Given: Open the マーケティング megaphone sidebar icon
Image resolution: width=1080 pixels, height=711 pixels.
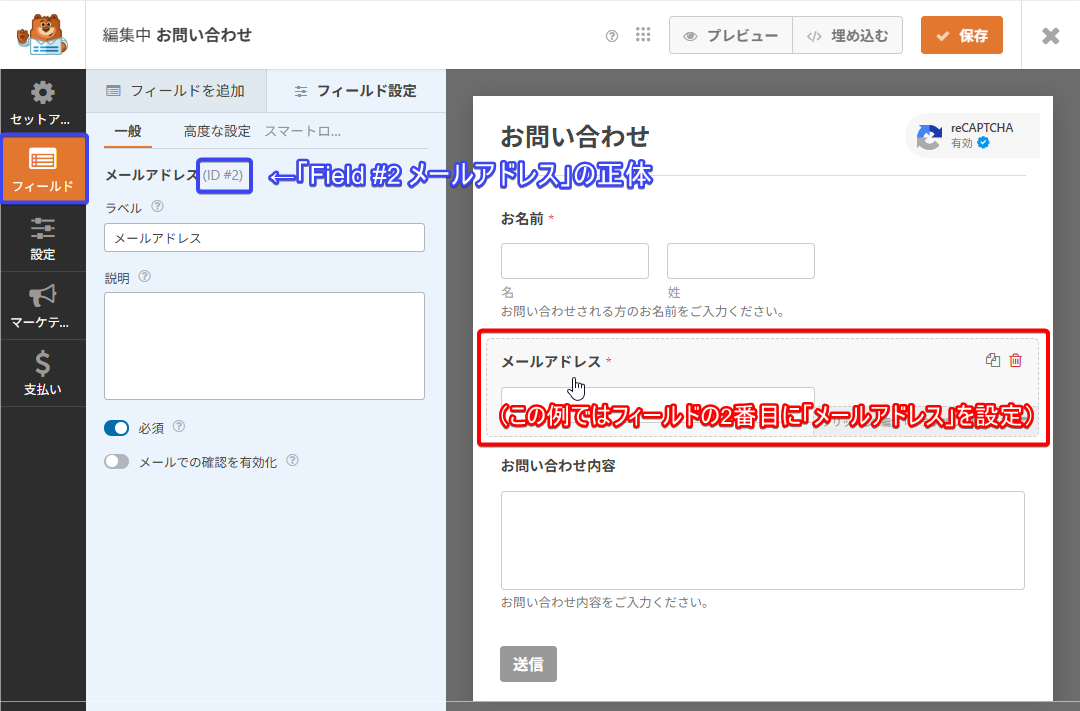Looking at the screenshot, I should (43, 306).
